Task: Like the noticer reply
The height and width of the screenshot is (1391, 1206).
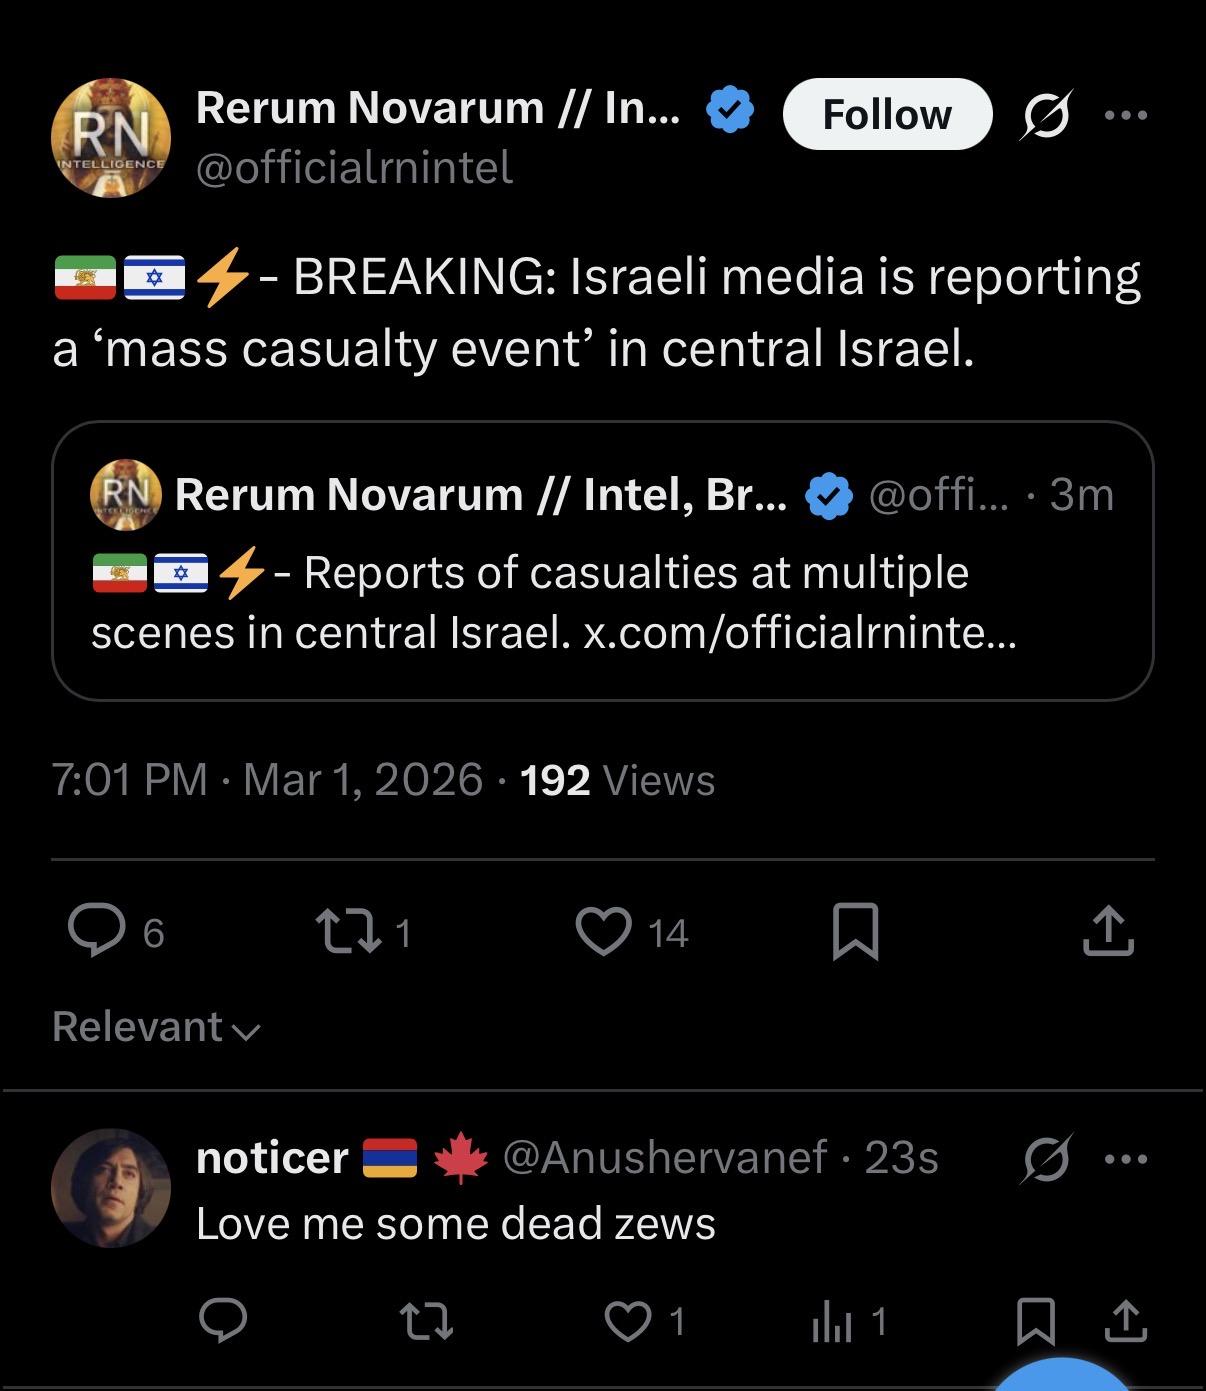Action: click(628, 1321)
